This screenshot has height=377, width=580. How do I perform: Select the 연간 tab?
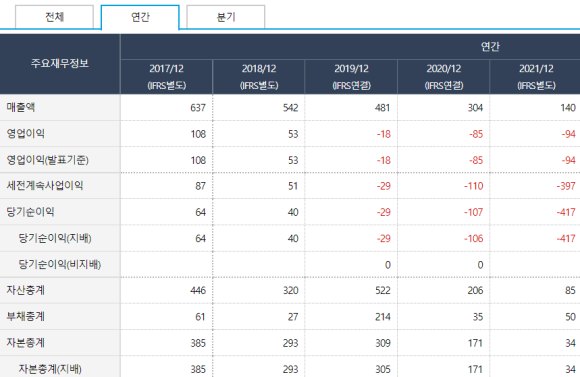point(140,17)
